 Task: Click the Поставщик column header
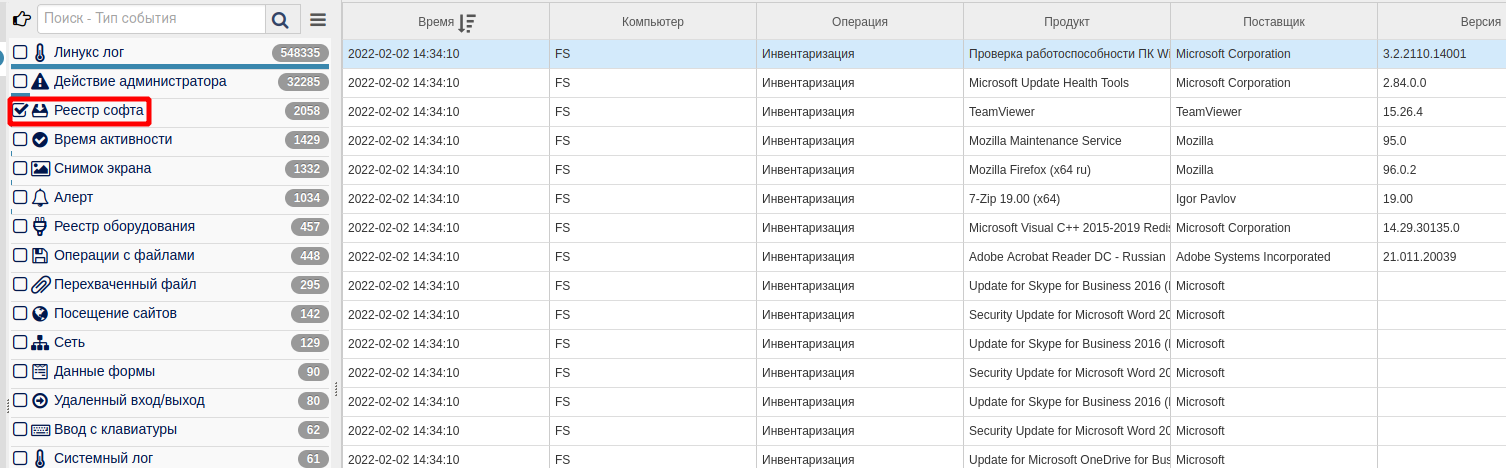1273,22
